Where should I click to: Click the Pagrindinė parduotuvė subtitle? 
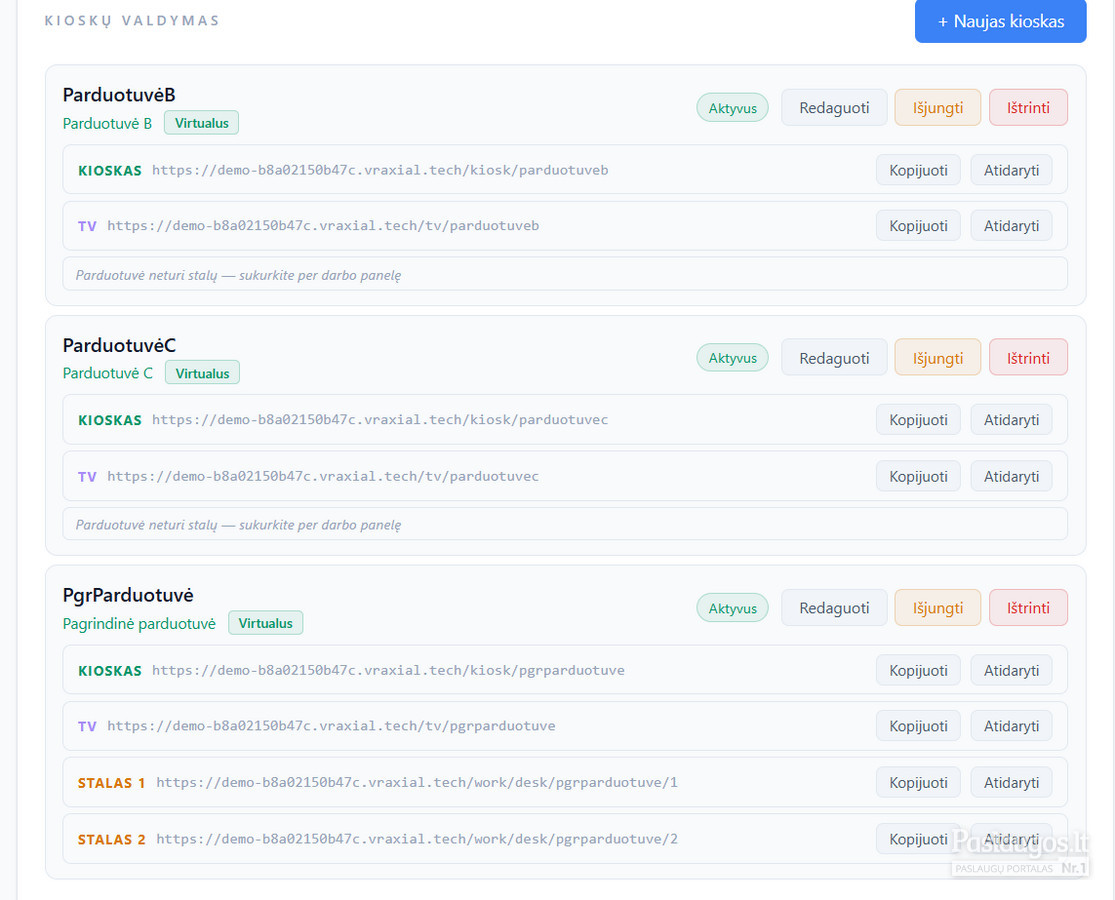click(x=139, y=623)
